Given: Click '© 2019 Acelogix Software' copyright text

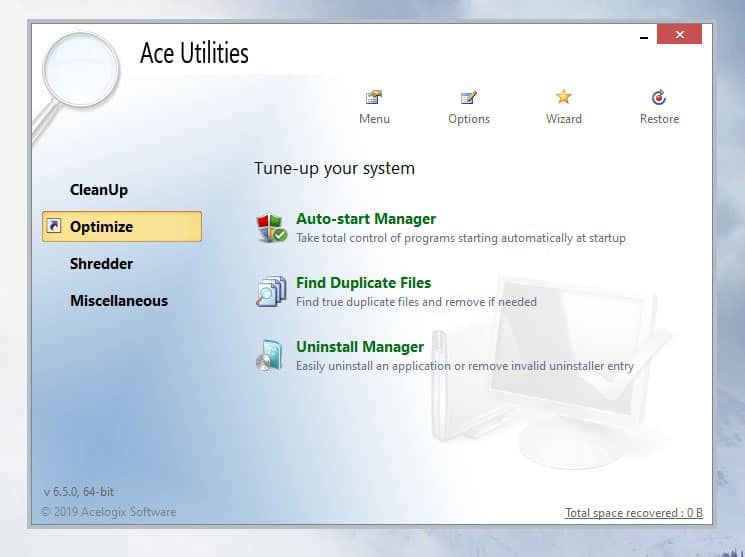Looking at the screenshot, I should 108,512.
